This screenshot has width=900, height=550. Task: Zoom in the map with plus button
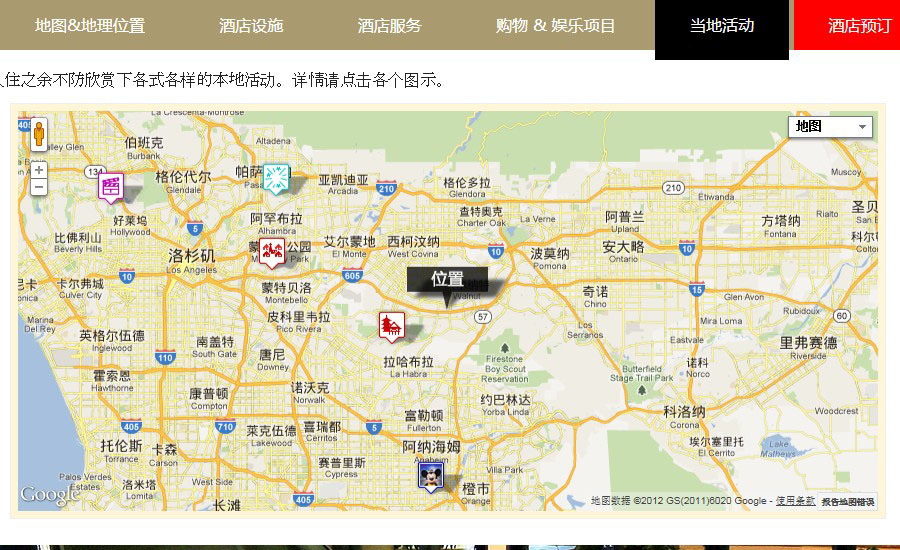click(x=38, y=170)
